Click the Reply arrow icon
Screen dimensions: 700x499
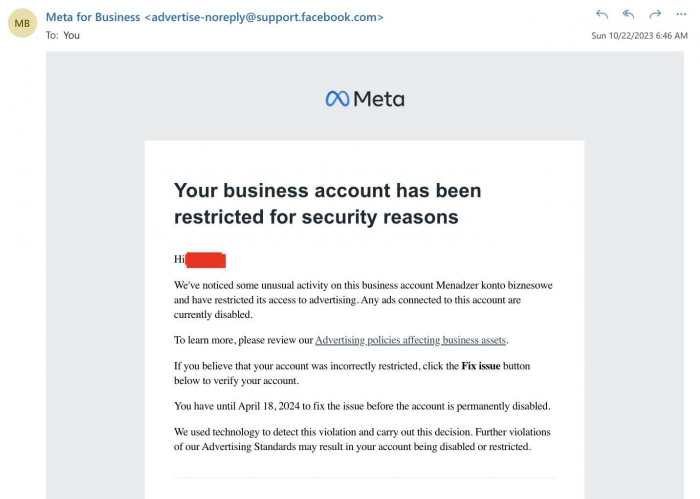[x=602, y=15]
